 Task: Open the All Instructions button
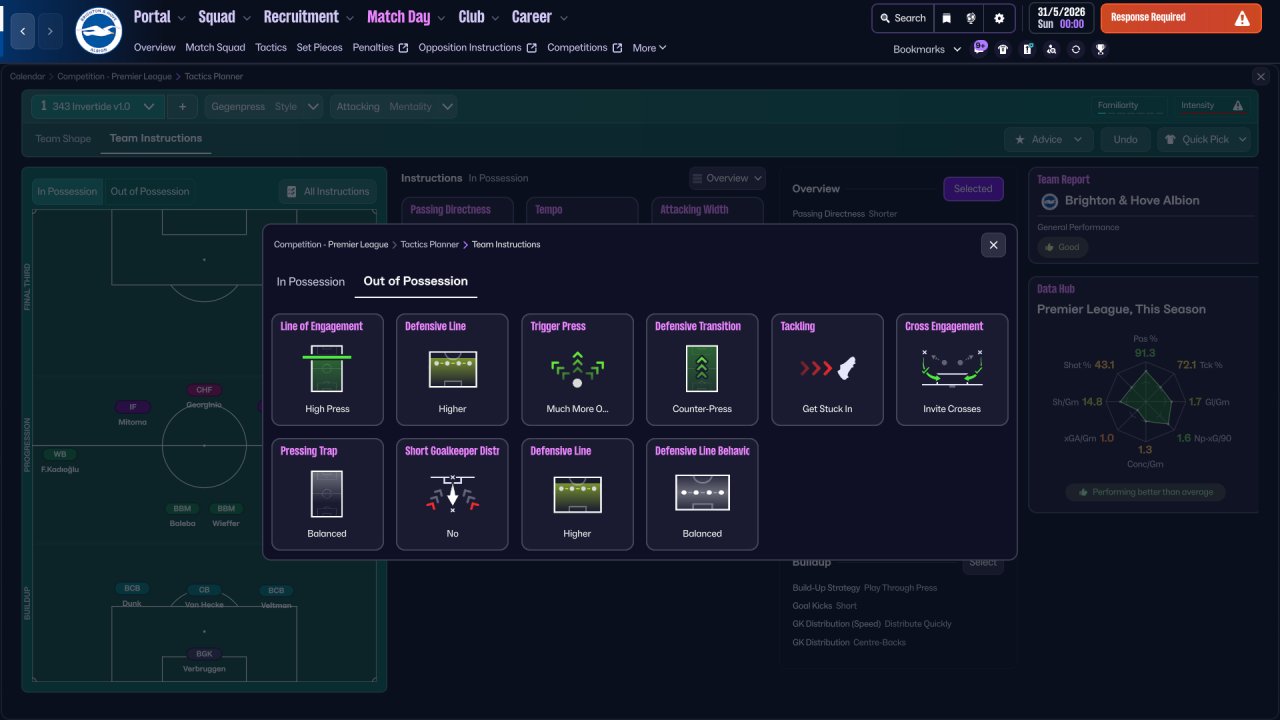328,191
